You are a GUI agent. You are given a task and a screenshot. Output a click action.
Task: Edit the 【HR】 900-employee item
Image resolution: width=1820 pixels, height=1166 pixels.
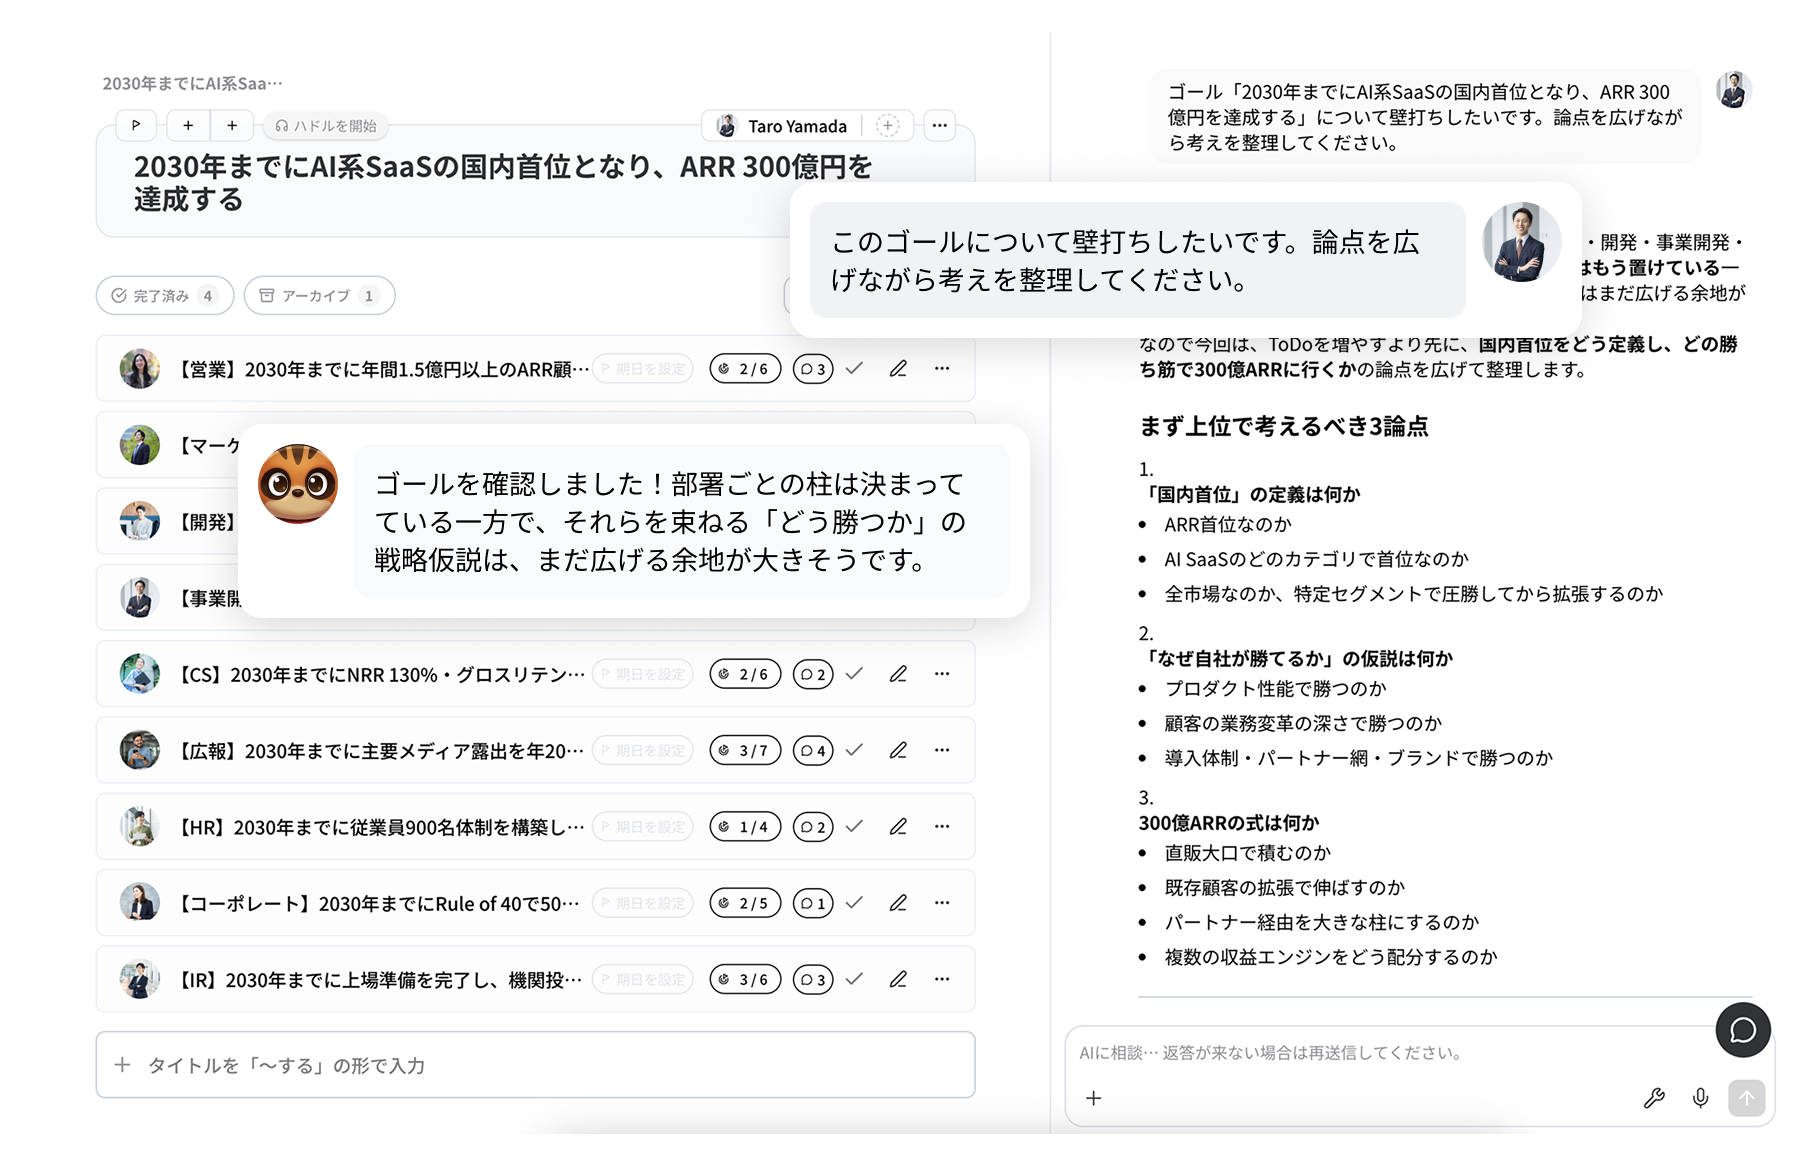898,826
